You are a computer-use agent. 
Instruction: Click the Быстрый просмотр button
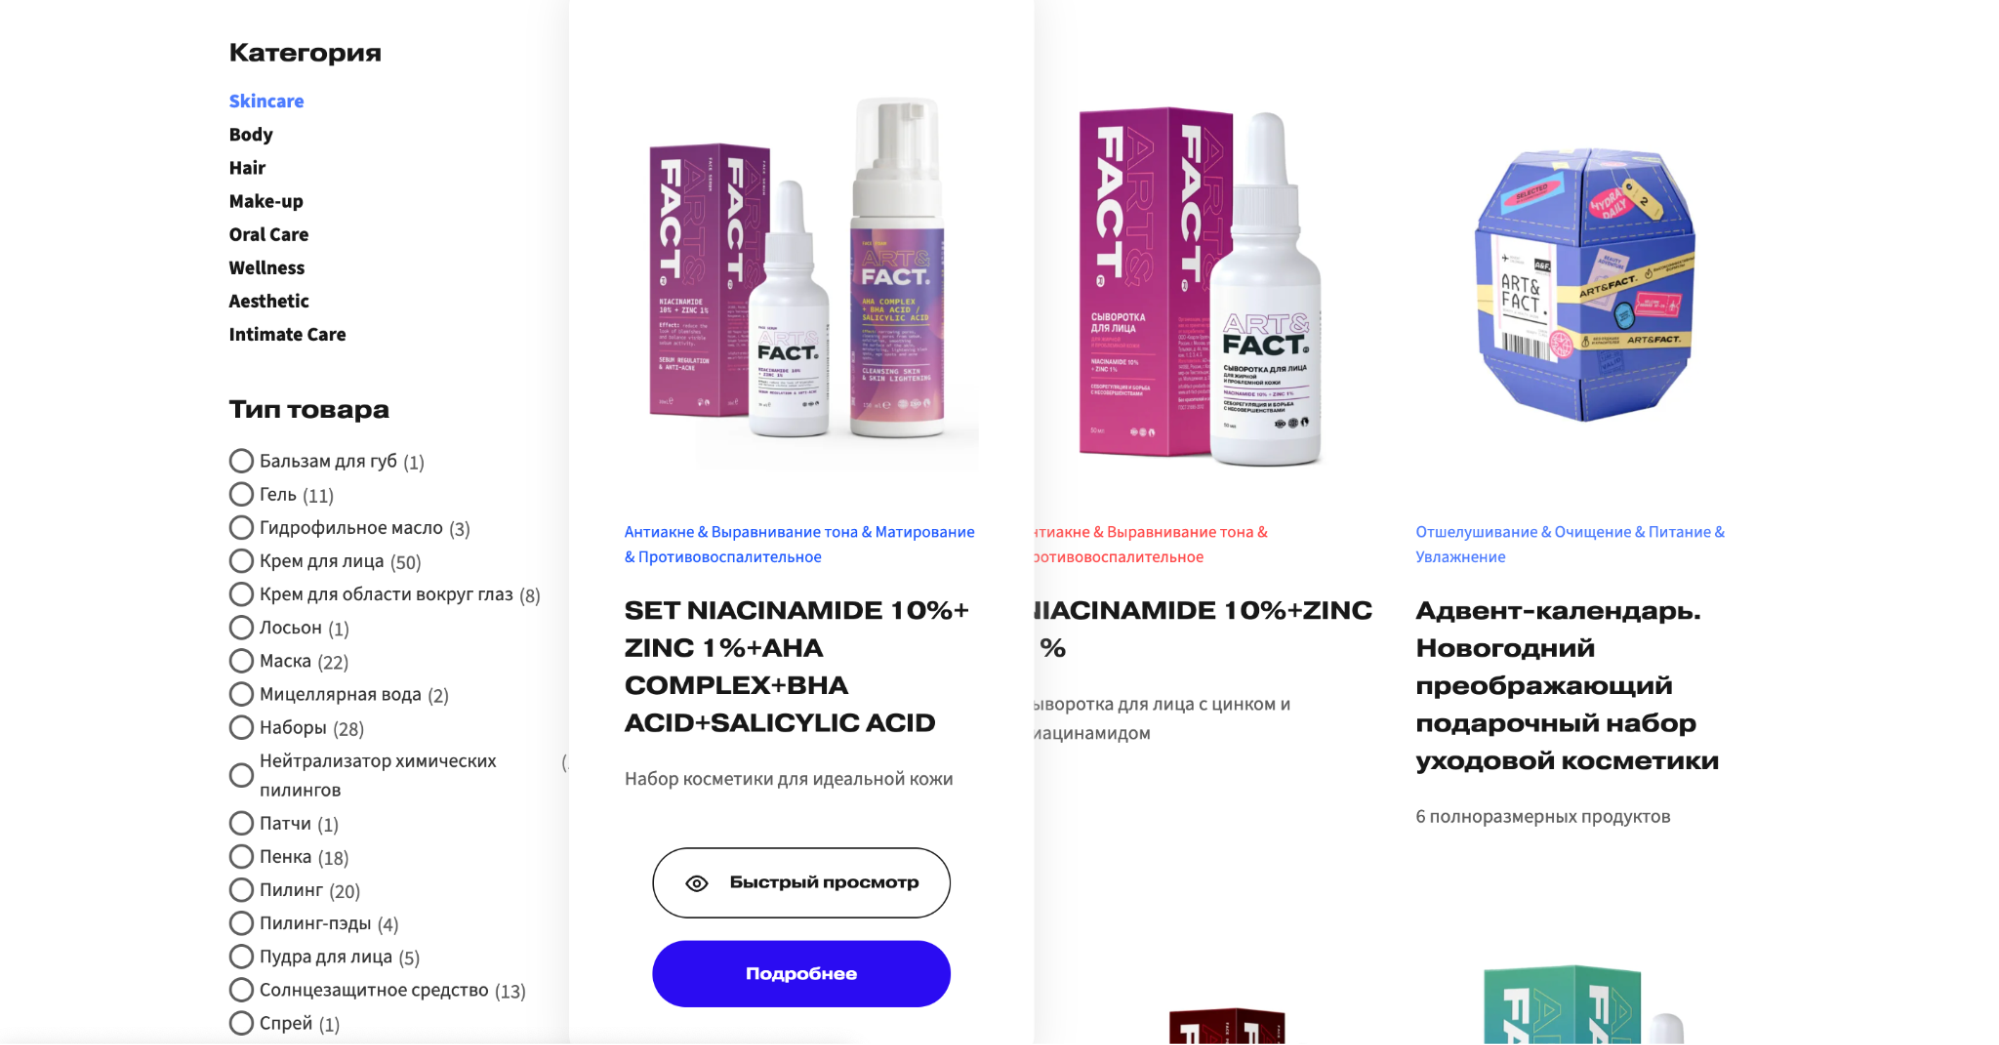pos(801,883)
